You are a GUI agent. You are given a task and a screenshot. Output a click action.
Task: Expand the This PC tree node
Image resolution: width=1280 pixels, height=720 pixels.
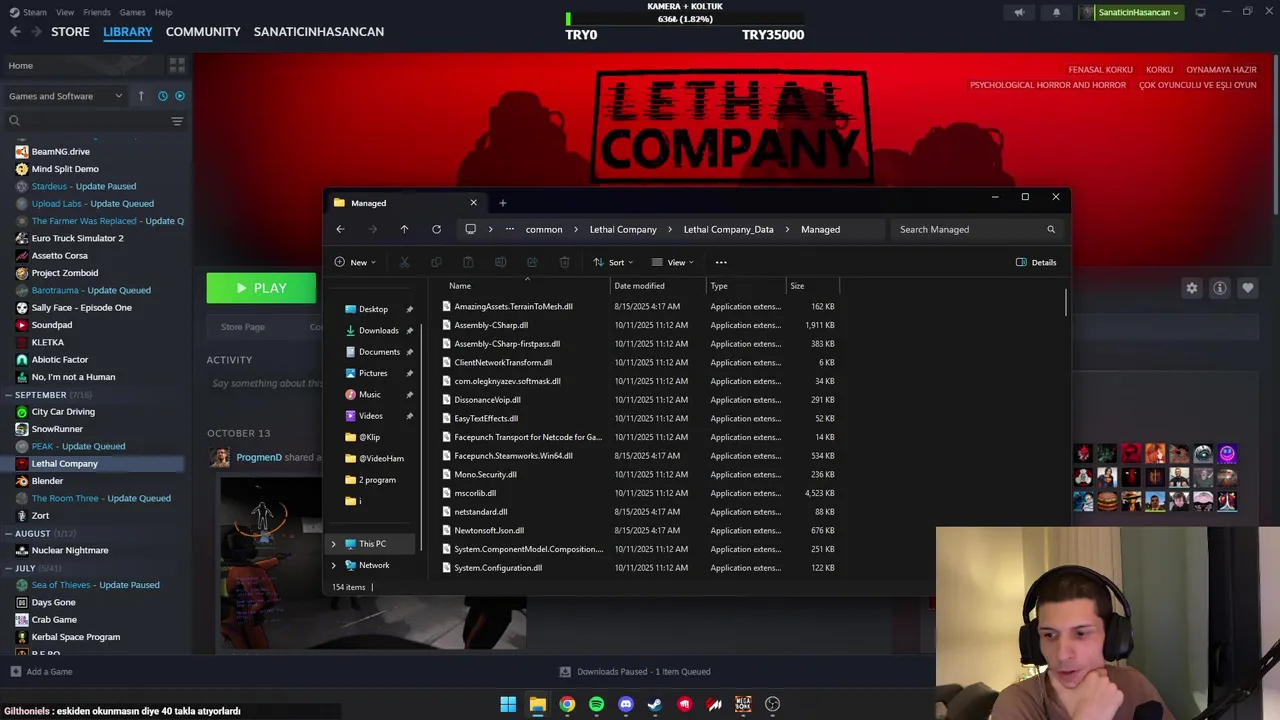point(334,544)
